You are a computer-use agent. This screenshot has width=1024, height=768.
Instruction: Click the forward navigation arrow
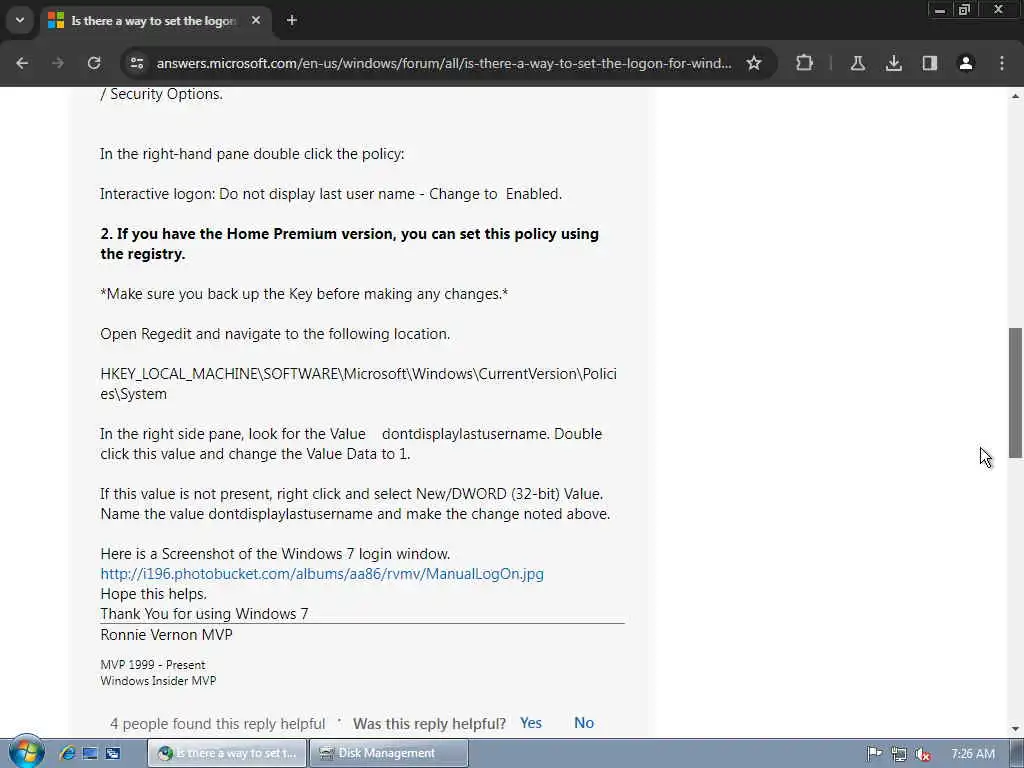click(58, 63)
